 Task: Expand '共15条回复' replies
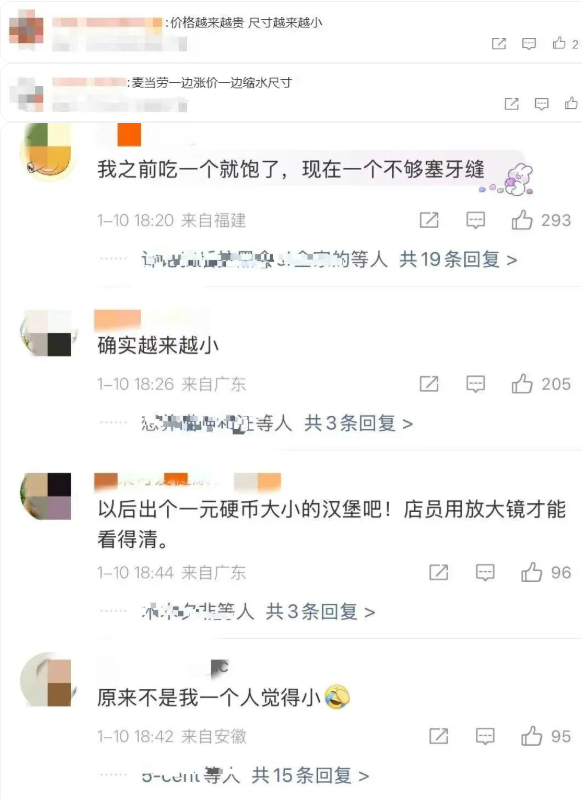click(x=310, y=775)
